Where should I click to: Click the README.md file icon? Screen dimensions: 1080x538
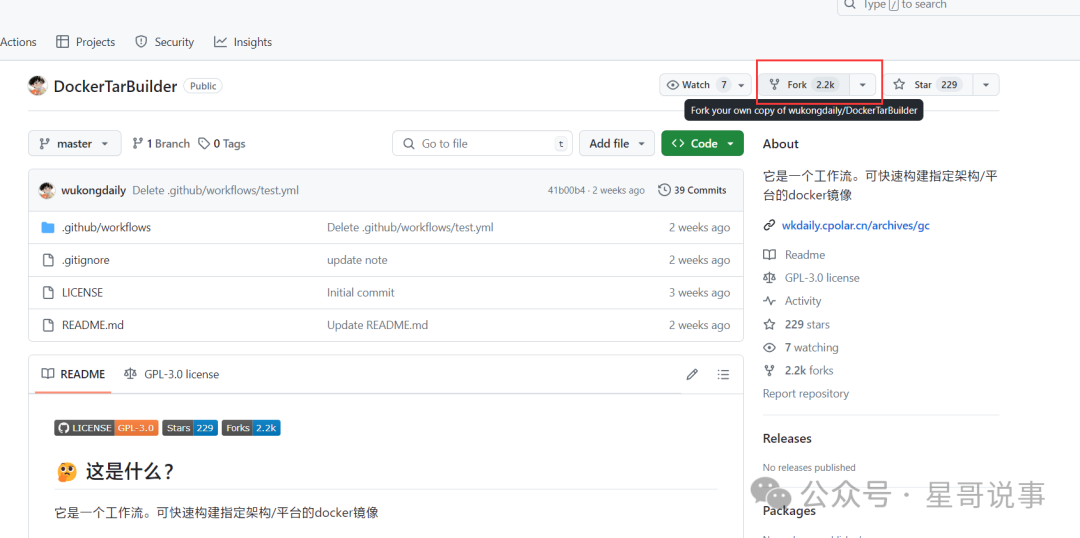click(x=48, y=324)
